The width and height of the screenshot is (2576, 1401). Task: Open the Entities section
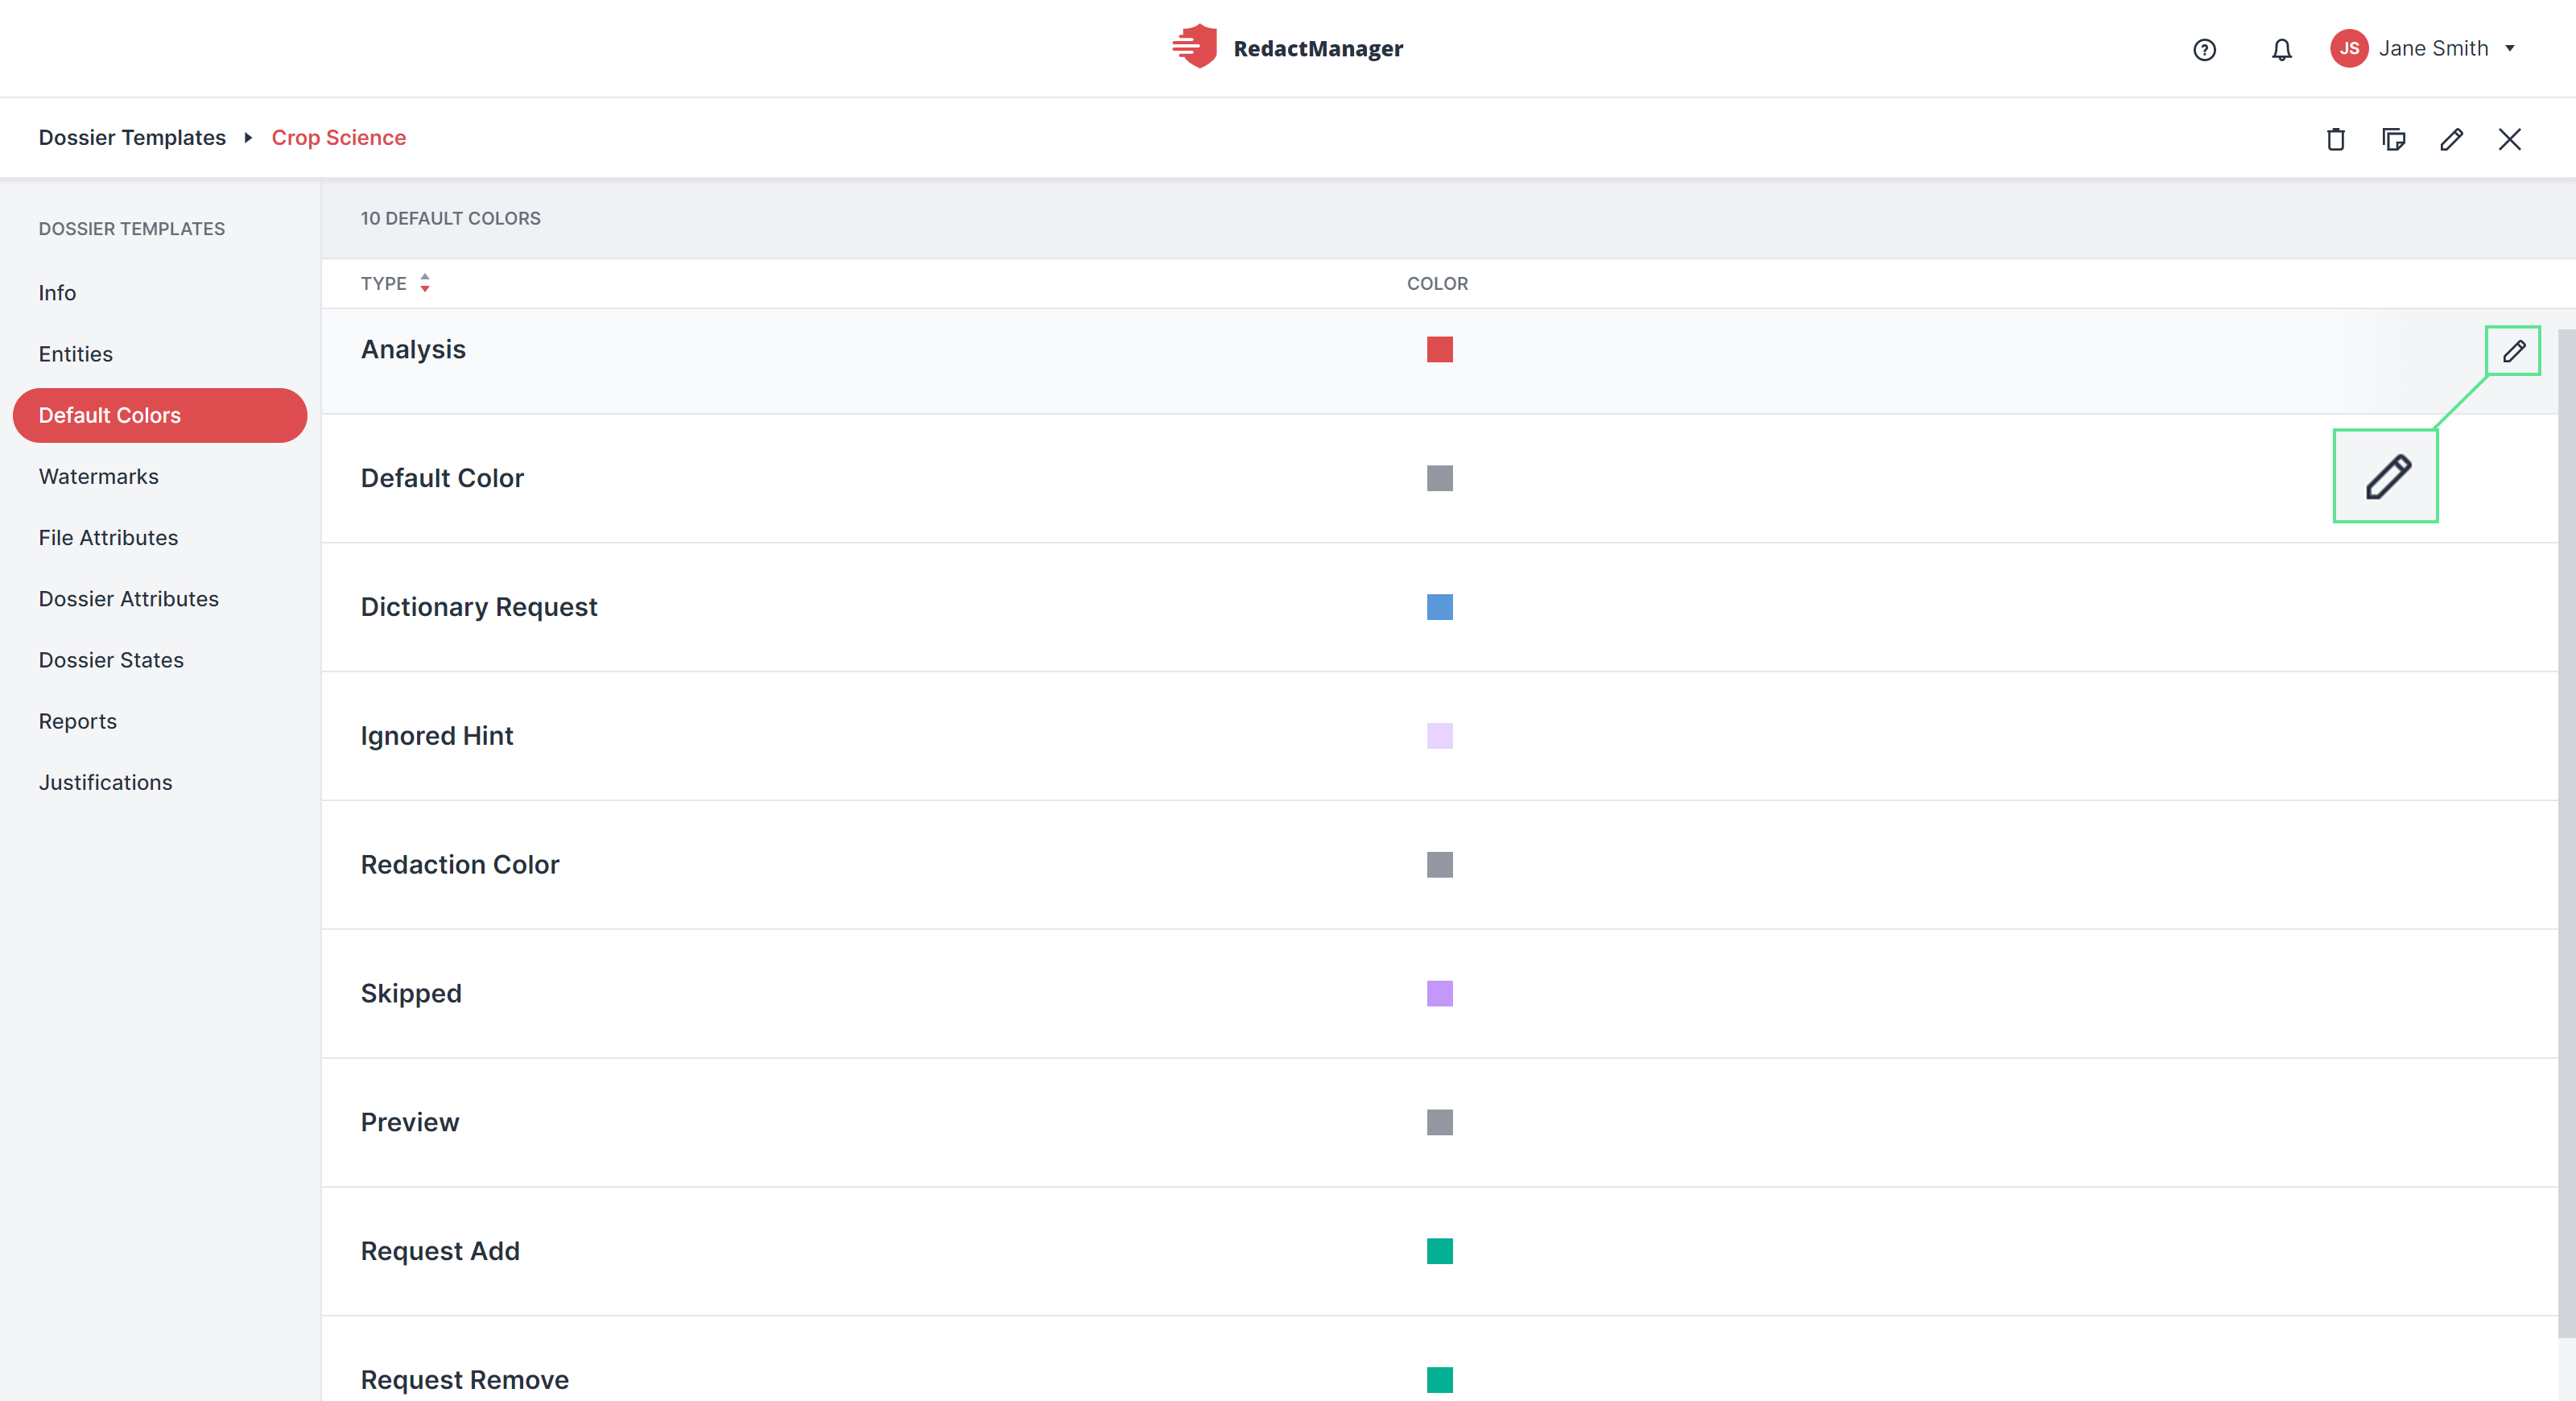pyautogui.click(x=76, y=354)
